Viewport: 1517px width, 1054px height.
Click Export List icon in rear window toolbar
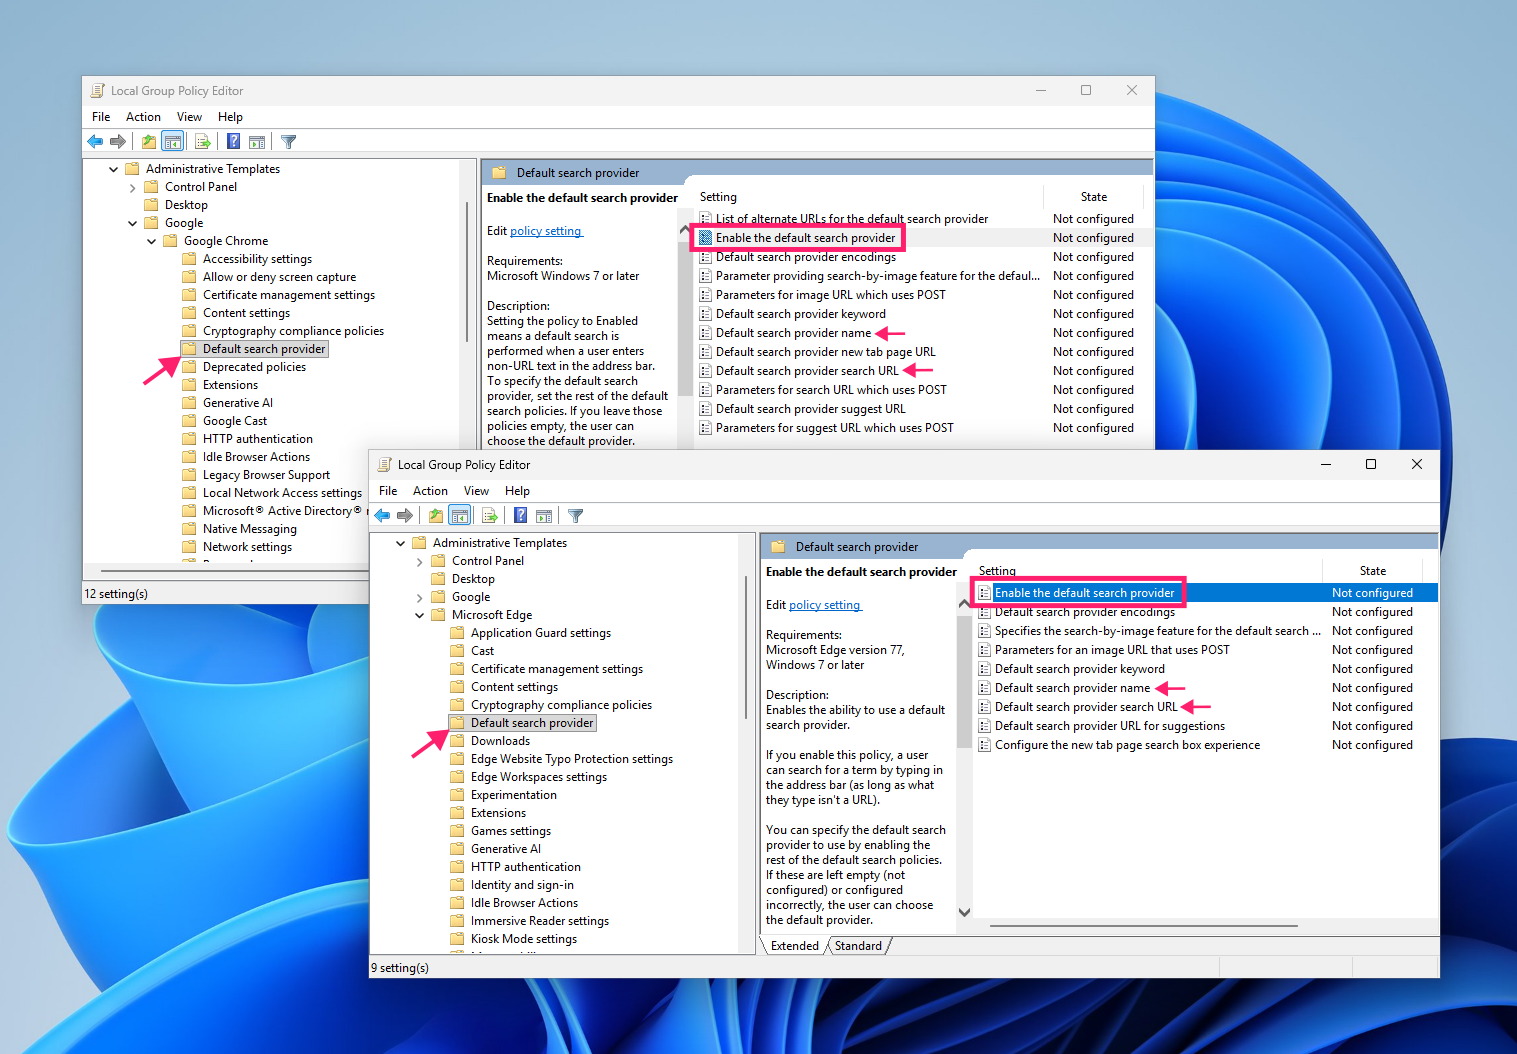(x=203, y=142)
